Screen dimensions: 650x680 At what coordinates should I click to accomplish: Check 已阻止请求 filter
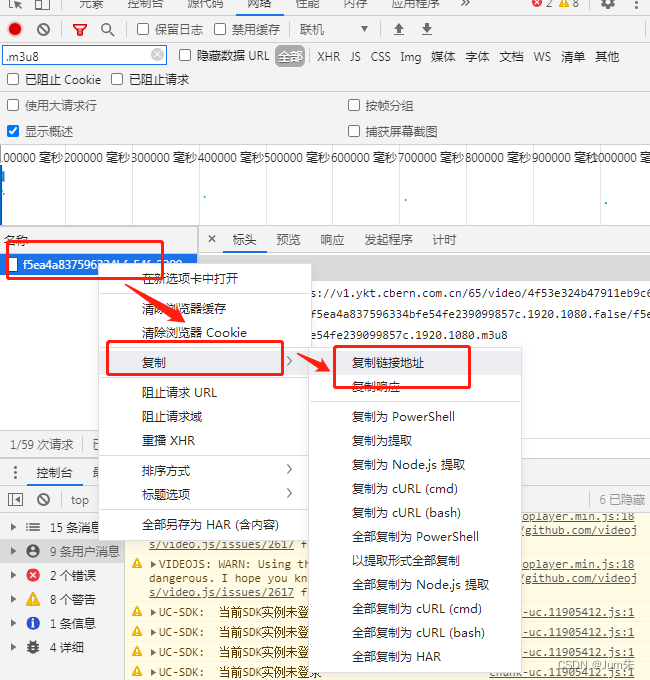tap(117, 79)
